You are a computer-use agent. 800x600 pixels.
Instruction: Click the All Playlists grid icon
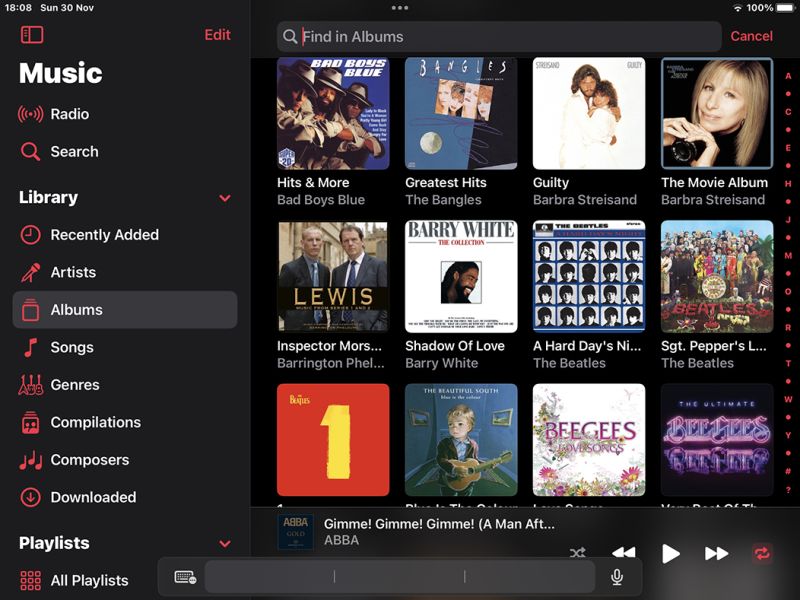click(31, 581)
